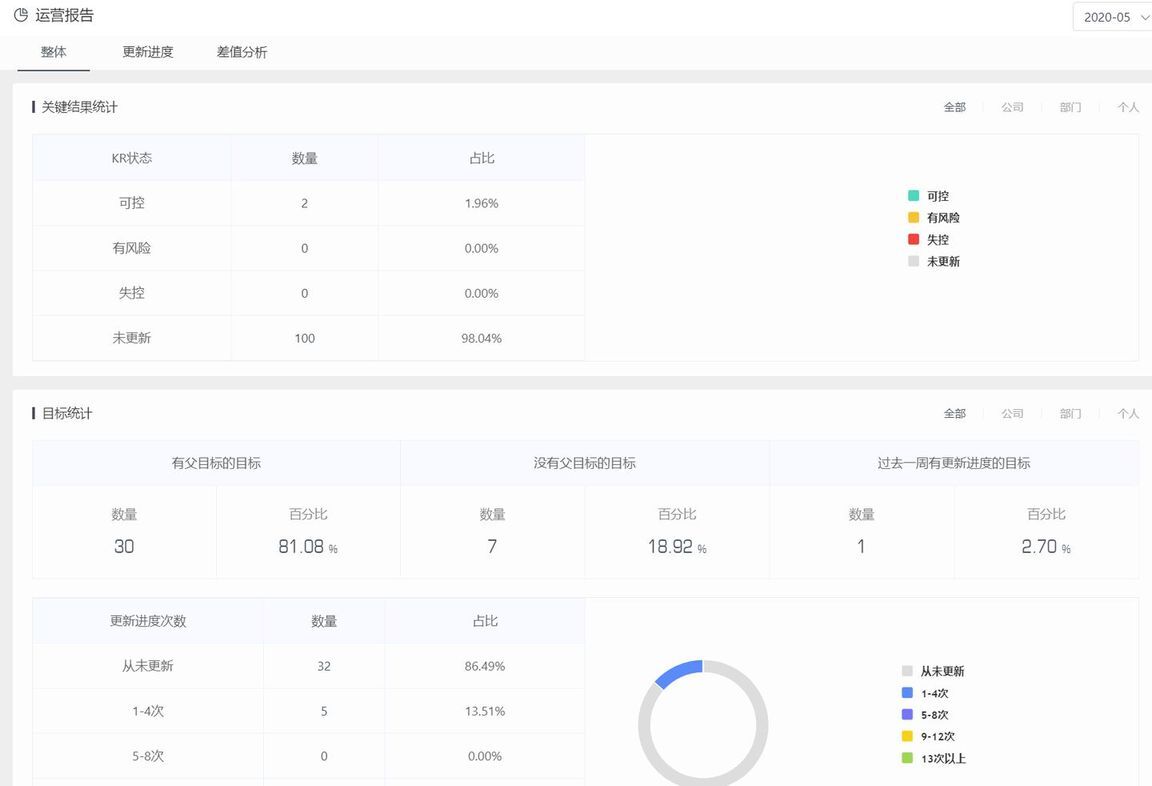This screenshot has width=1152, height=786.
Task: Select 个人 filter in 关键结果统计
Action: coord(1128,107)
